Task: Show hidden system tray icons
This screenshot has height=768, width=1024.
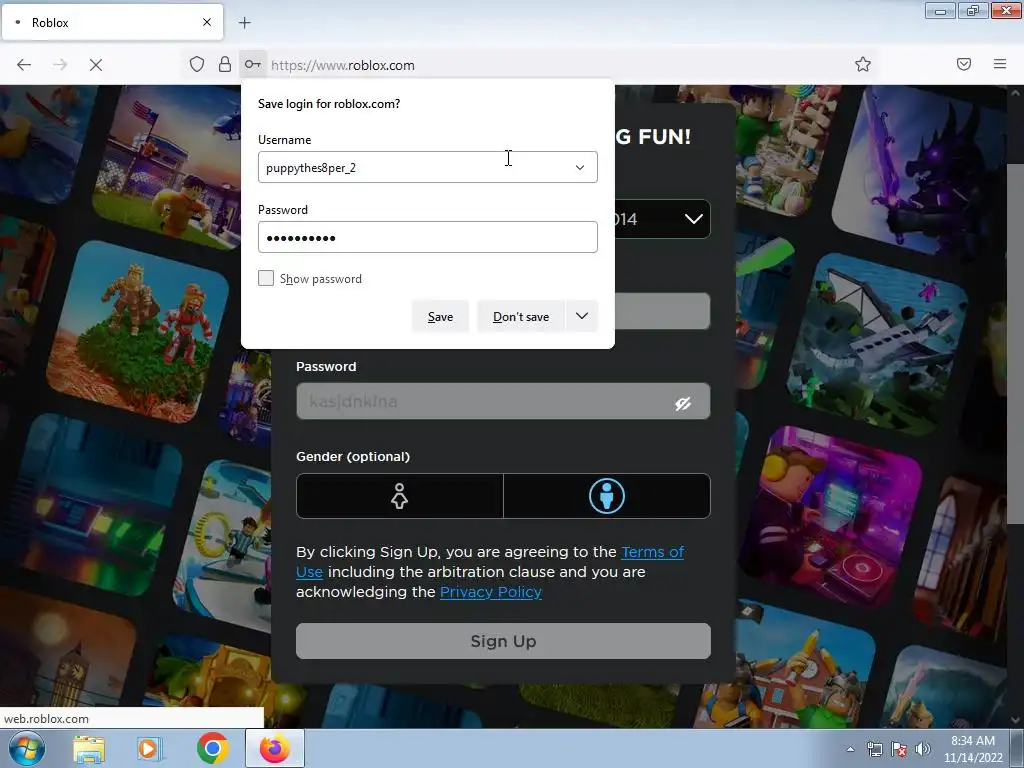Action: 850,749
